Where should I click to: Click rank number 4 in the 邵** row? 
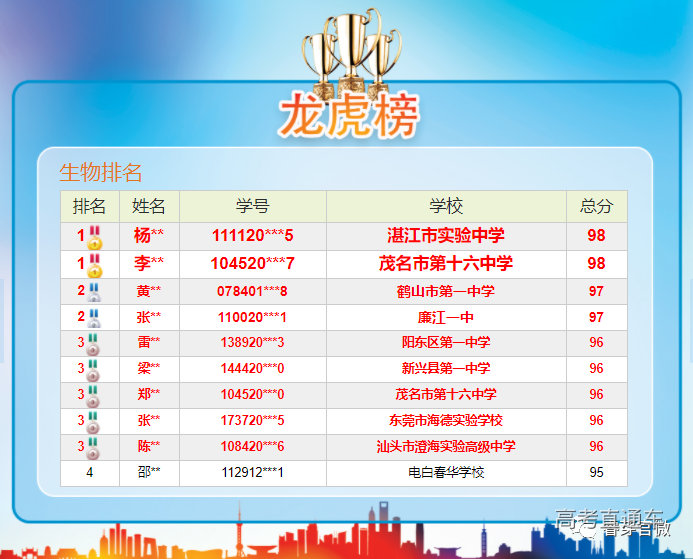tap(90, 472)
